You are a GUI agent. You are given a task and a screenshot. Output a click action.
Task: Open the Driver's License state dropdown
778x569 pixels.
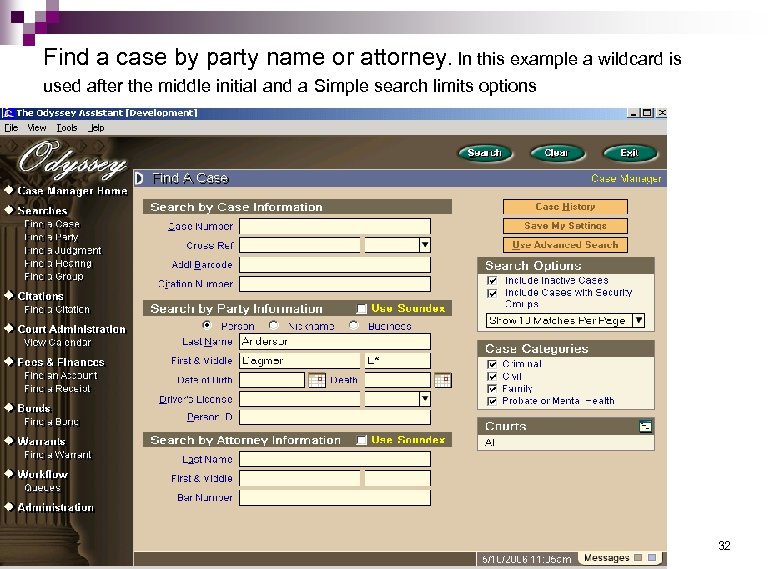(425, 399)
